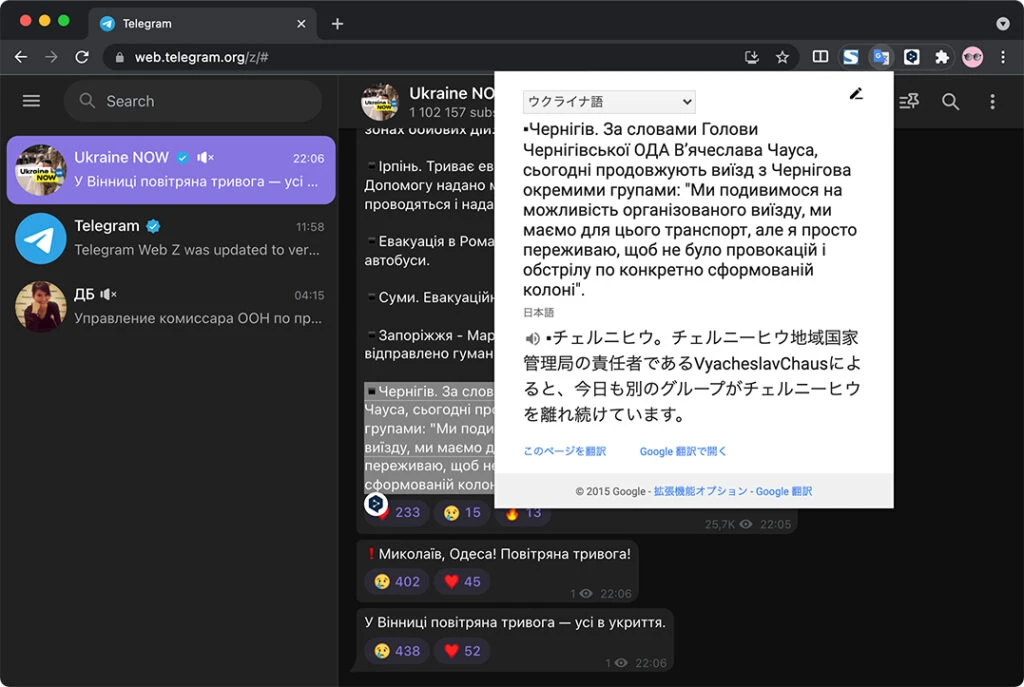Open Chrome's three-dot menu
The image size is (1024, 687).
coord(1003,57)
